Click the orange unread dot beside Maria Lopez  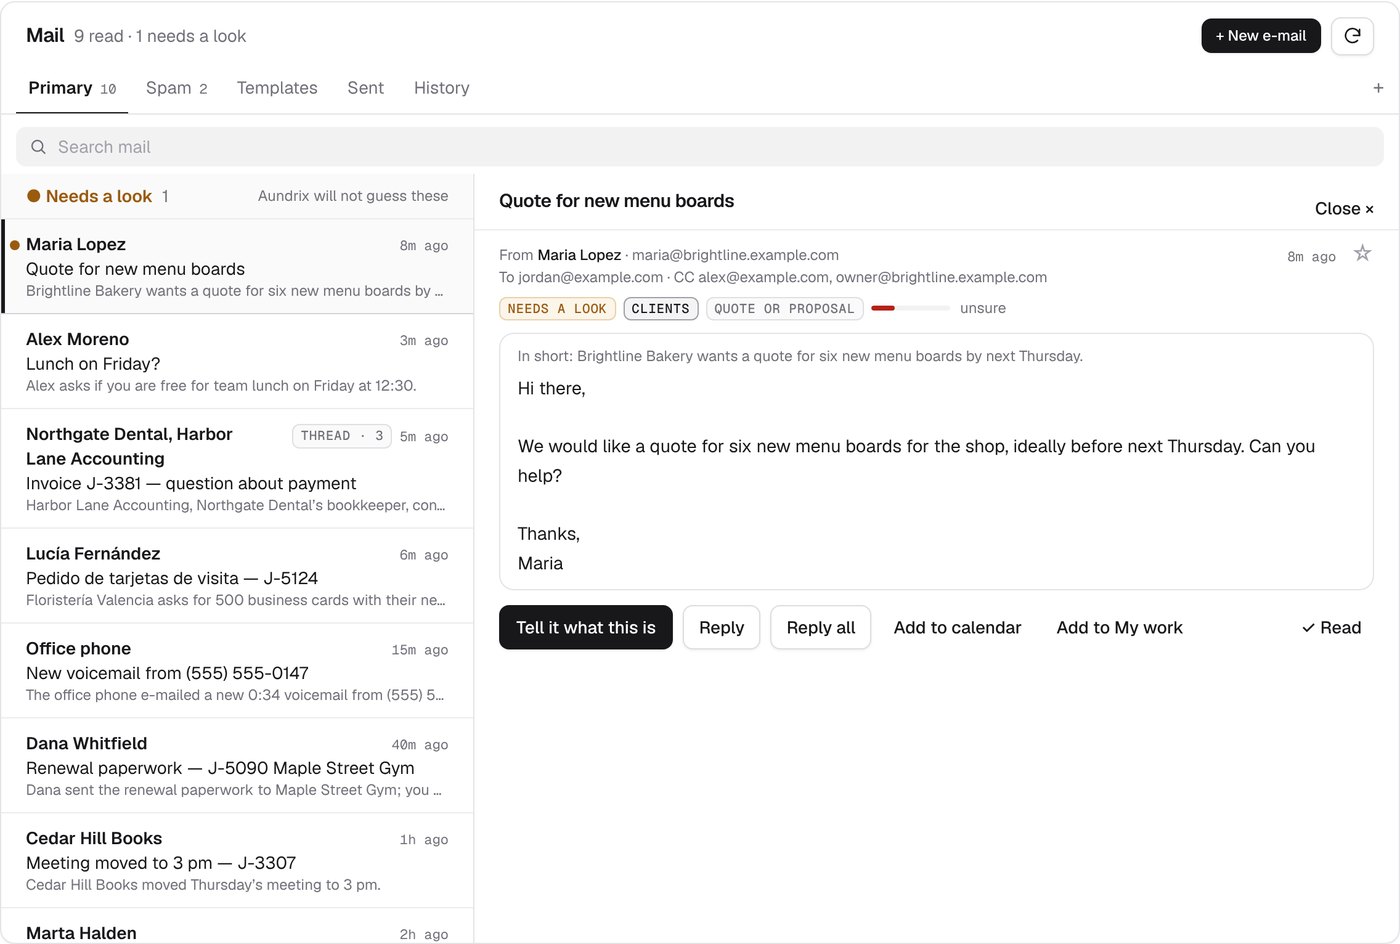[15, 245]
